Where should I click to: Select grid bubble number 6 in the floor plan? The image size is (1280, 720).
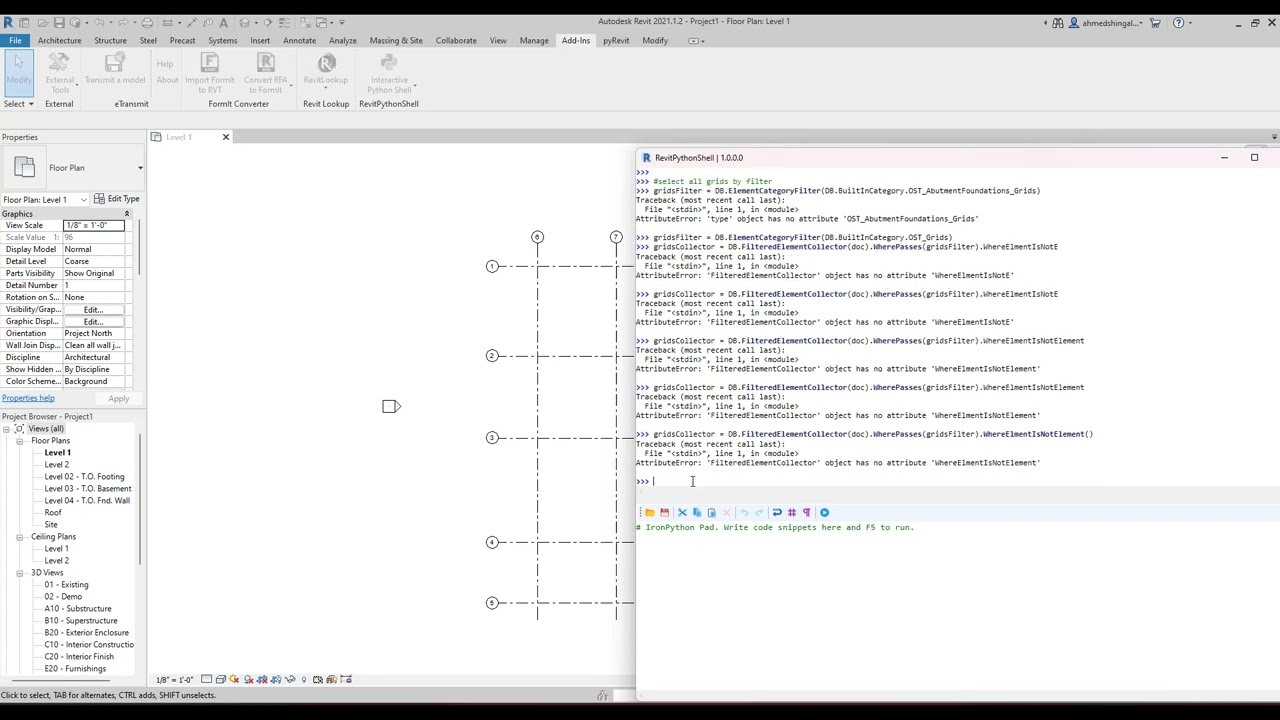(x=537, y=237)
